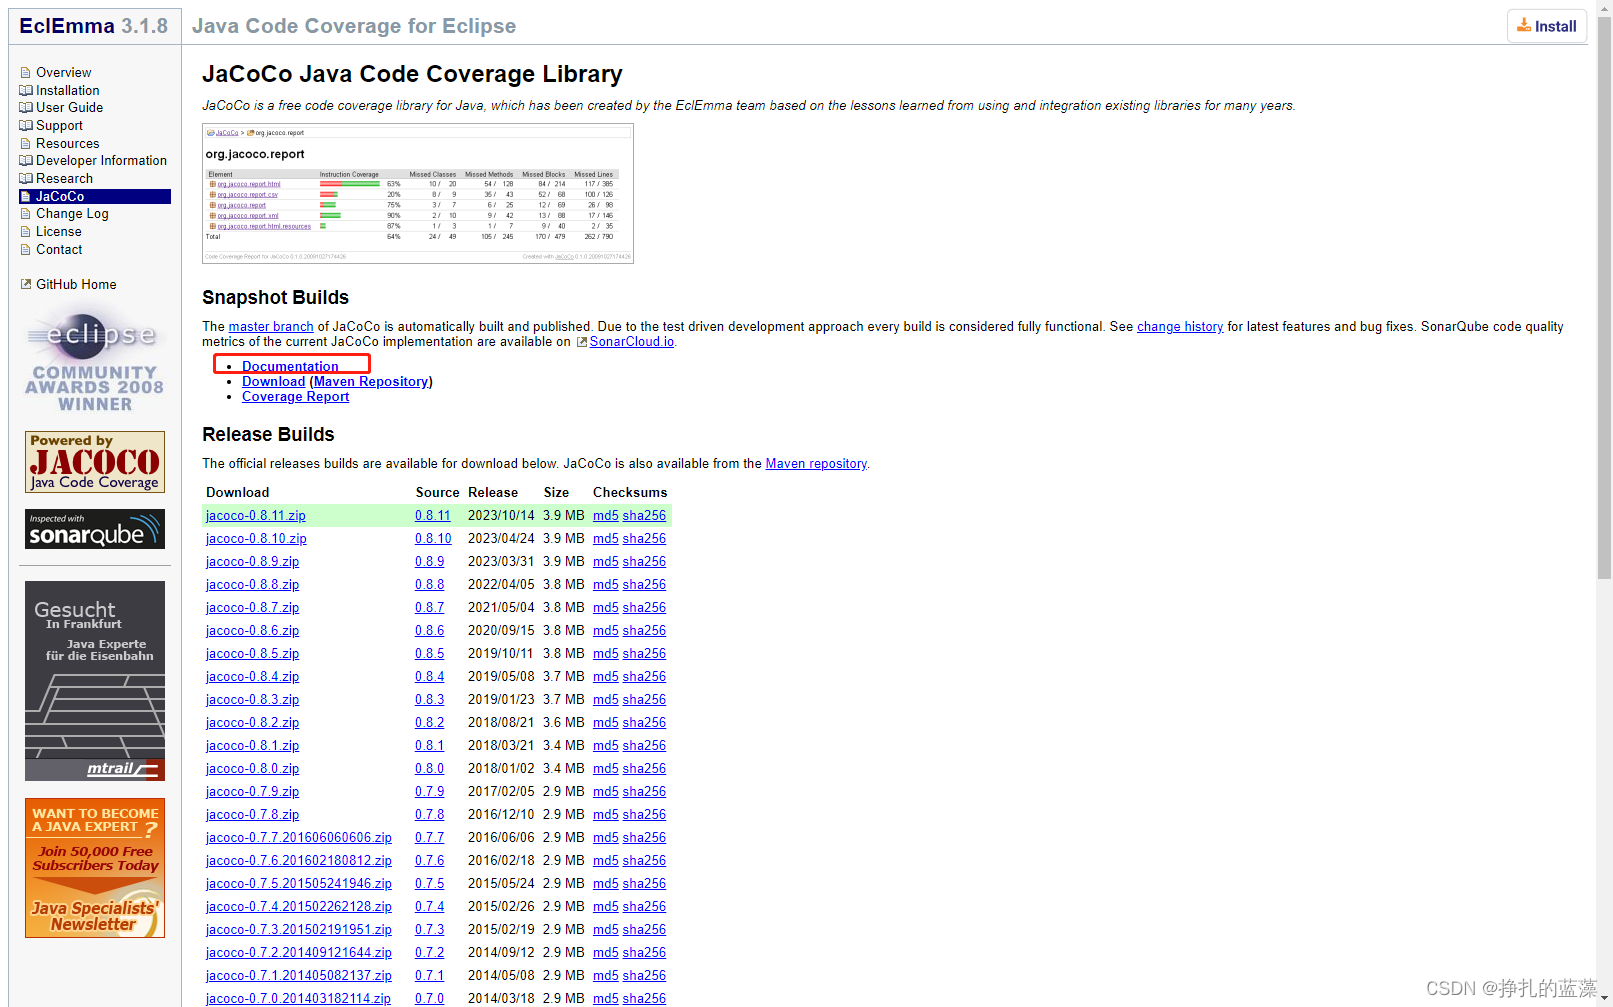The height and width of the screenshot is (1007, 1613).
Task: Click the GitHub Home icon in sidebar
Action: [26, 284]
